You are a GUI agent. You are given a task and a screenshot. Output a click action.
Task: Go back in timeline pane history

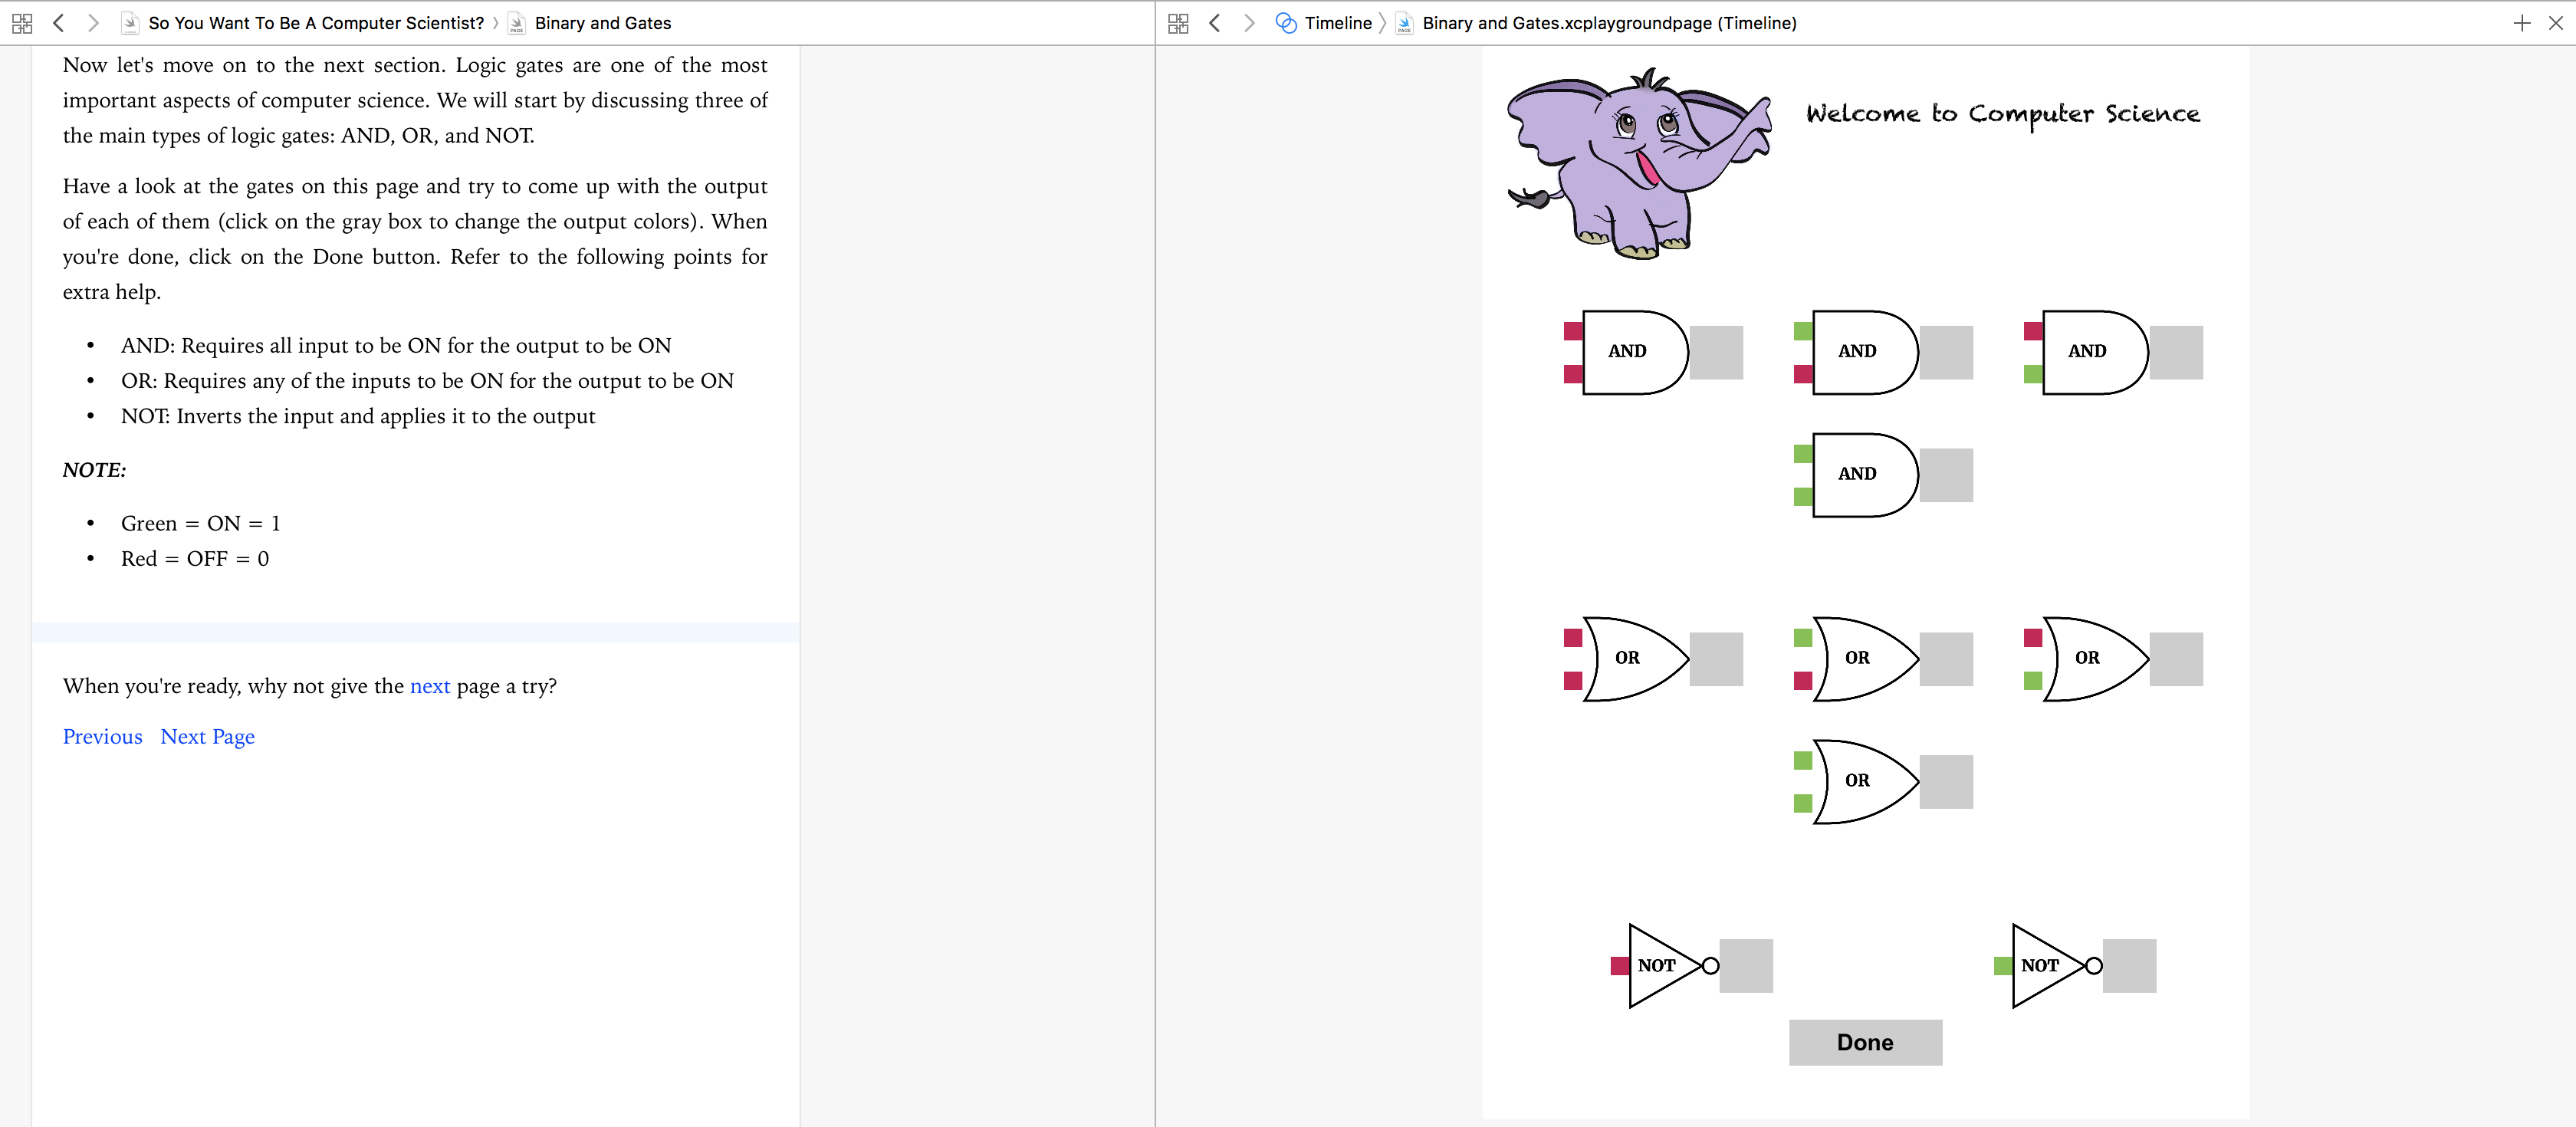point(1214,23)
